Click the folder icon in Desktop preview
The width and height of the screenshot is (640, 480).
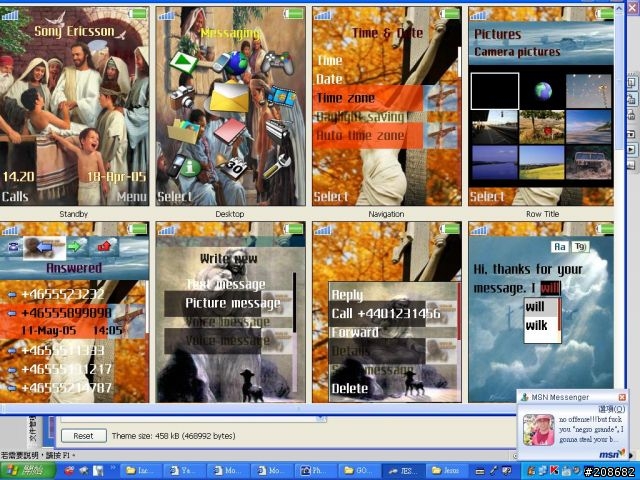click(x=184, y=131)
